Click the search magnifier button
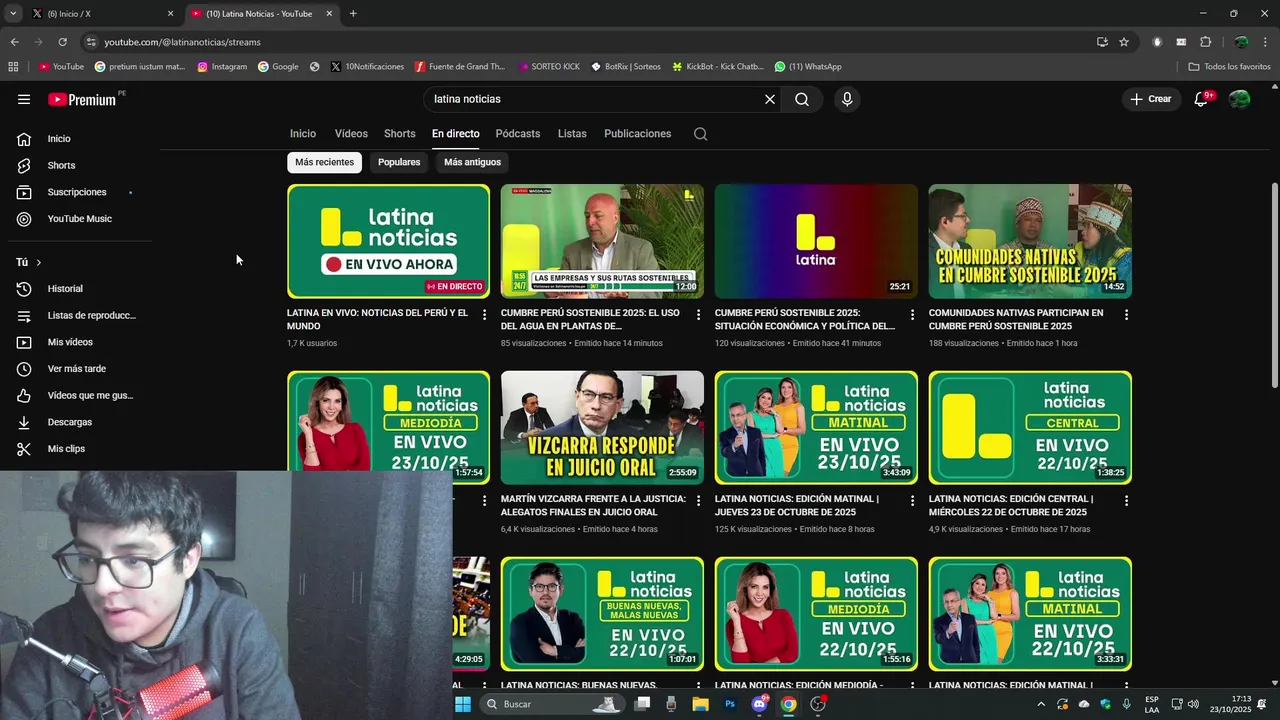1280x720 pixels. click(x=802, y=99)
